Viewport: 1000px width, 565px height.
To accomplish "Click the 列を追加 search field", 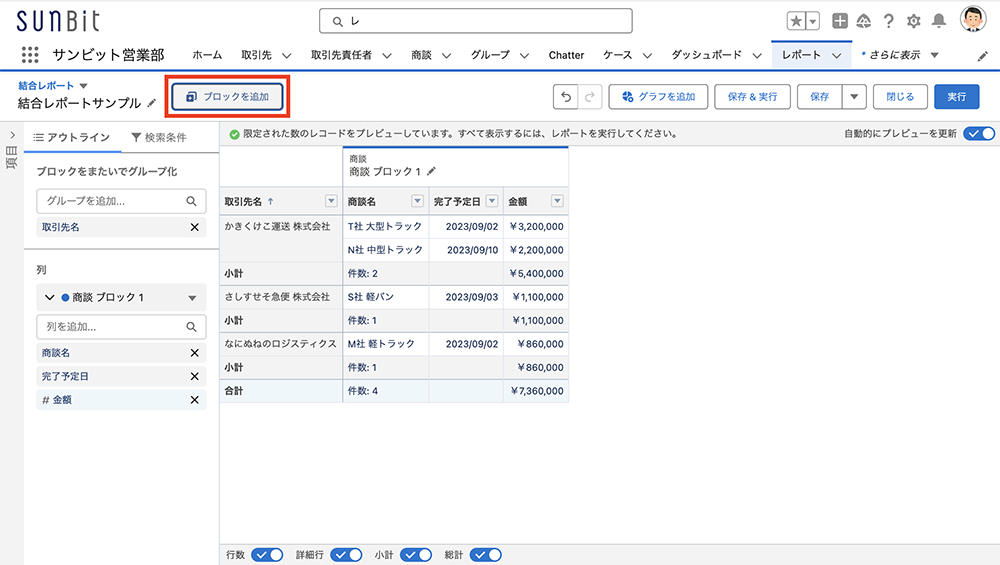I will 110,326.
